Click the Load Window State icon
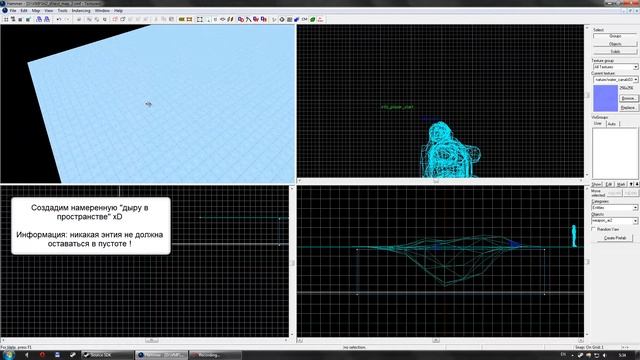Screen dimensions: 640x360 [x=39, y=19]
